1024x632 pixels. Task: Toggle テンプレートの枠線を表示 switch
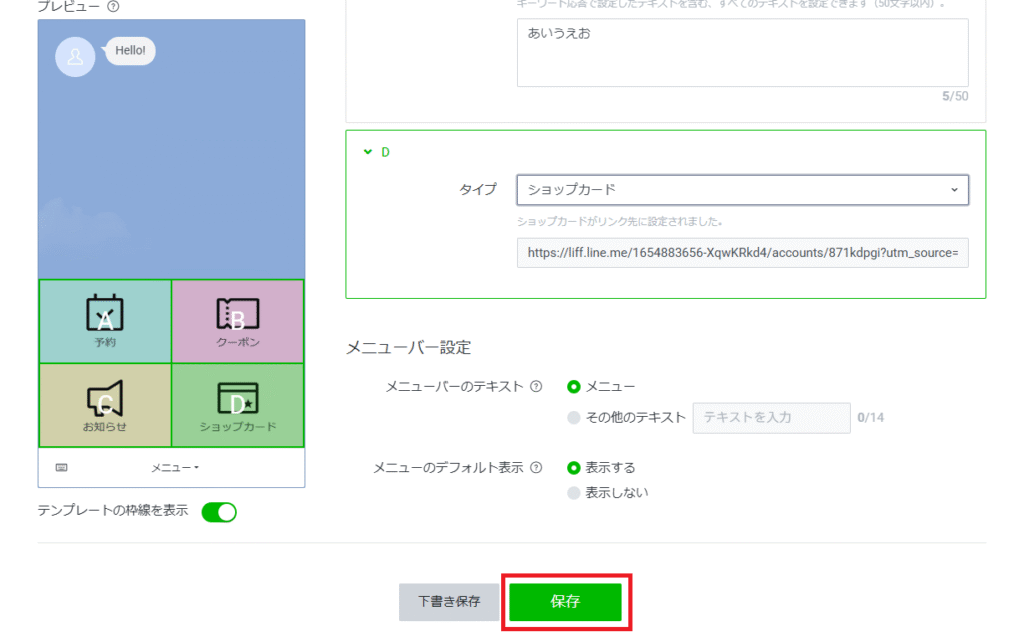click(x=219, y=512)
